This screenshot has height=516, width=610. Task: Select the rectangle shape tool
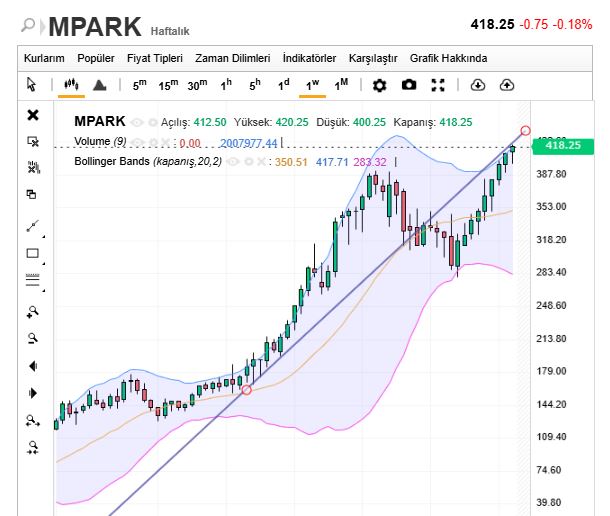tap(32, 253)
